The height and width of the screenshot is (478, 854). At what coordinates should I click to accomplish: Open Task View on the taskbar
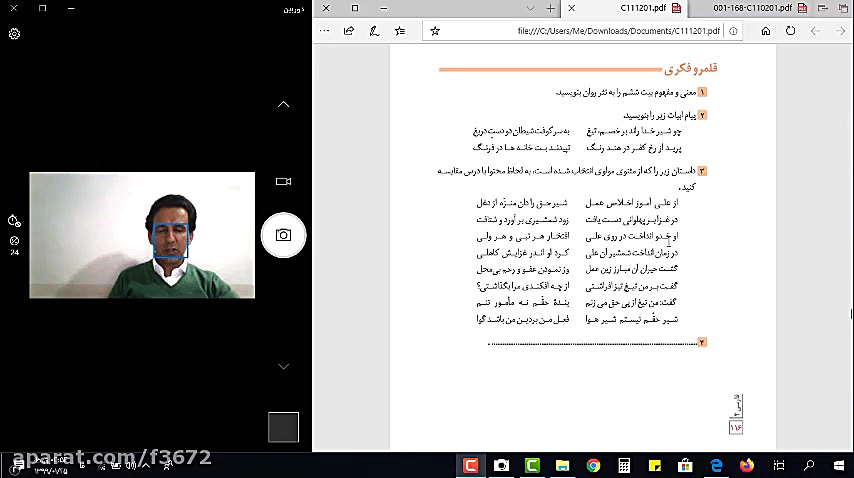click(x=779, y=465)
